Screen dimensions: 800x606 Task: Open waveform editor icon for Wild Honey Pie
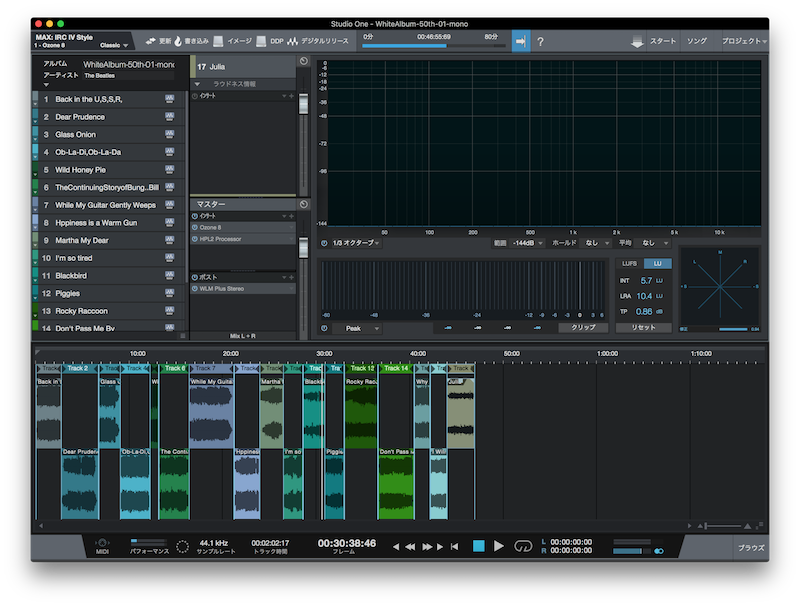[169, 169]
